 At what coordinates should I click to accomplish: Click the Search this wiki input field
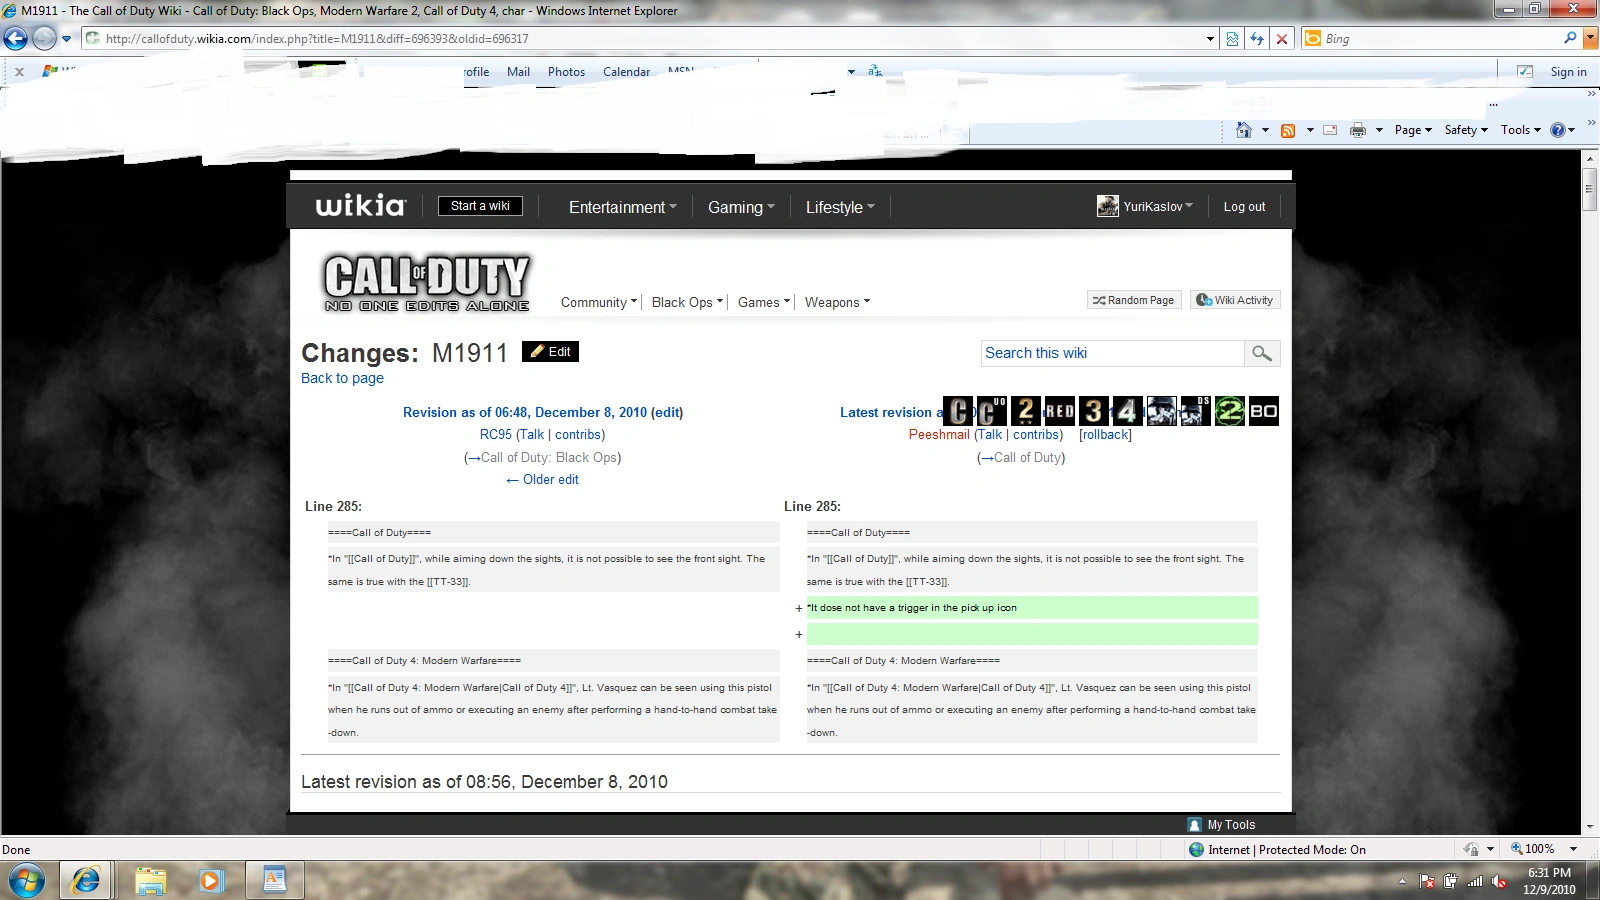click(1113, 353)
